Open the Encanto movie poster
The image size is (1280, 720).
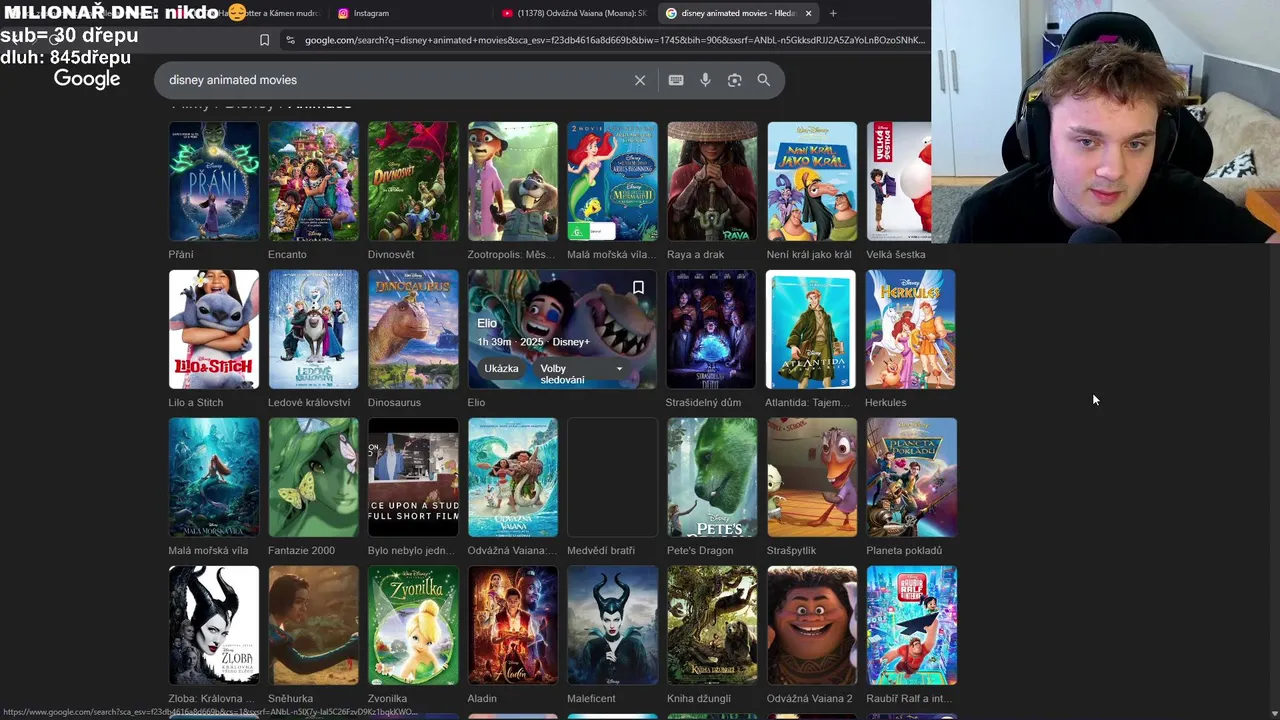313,181
